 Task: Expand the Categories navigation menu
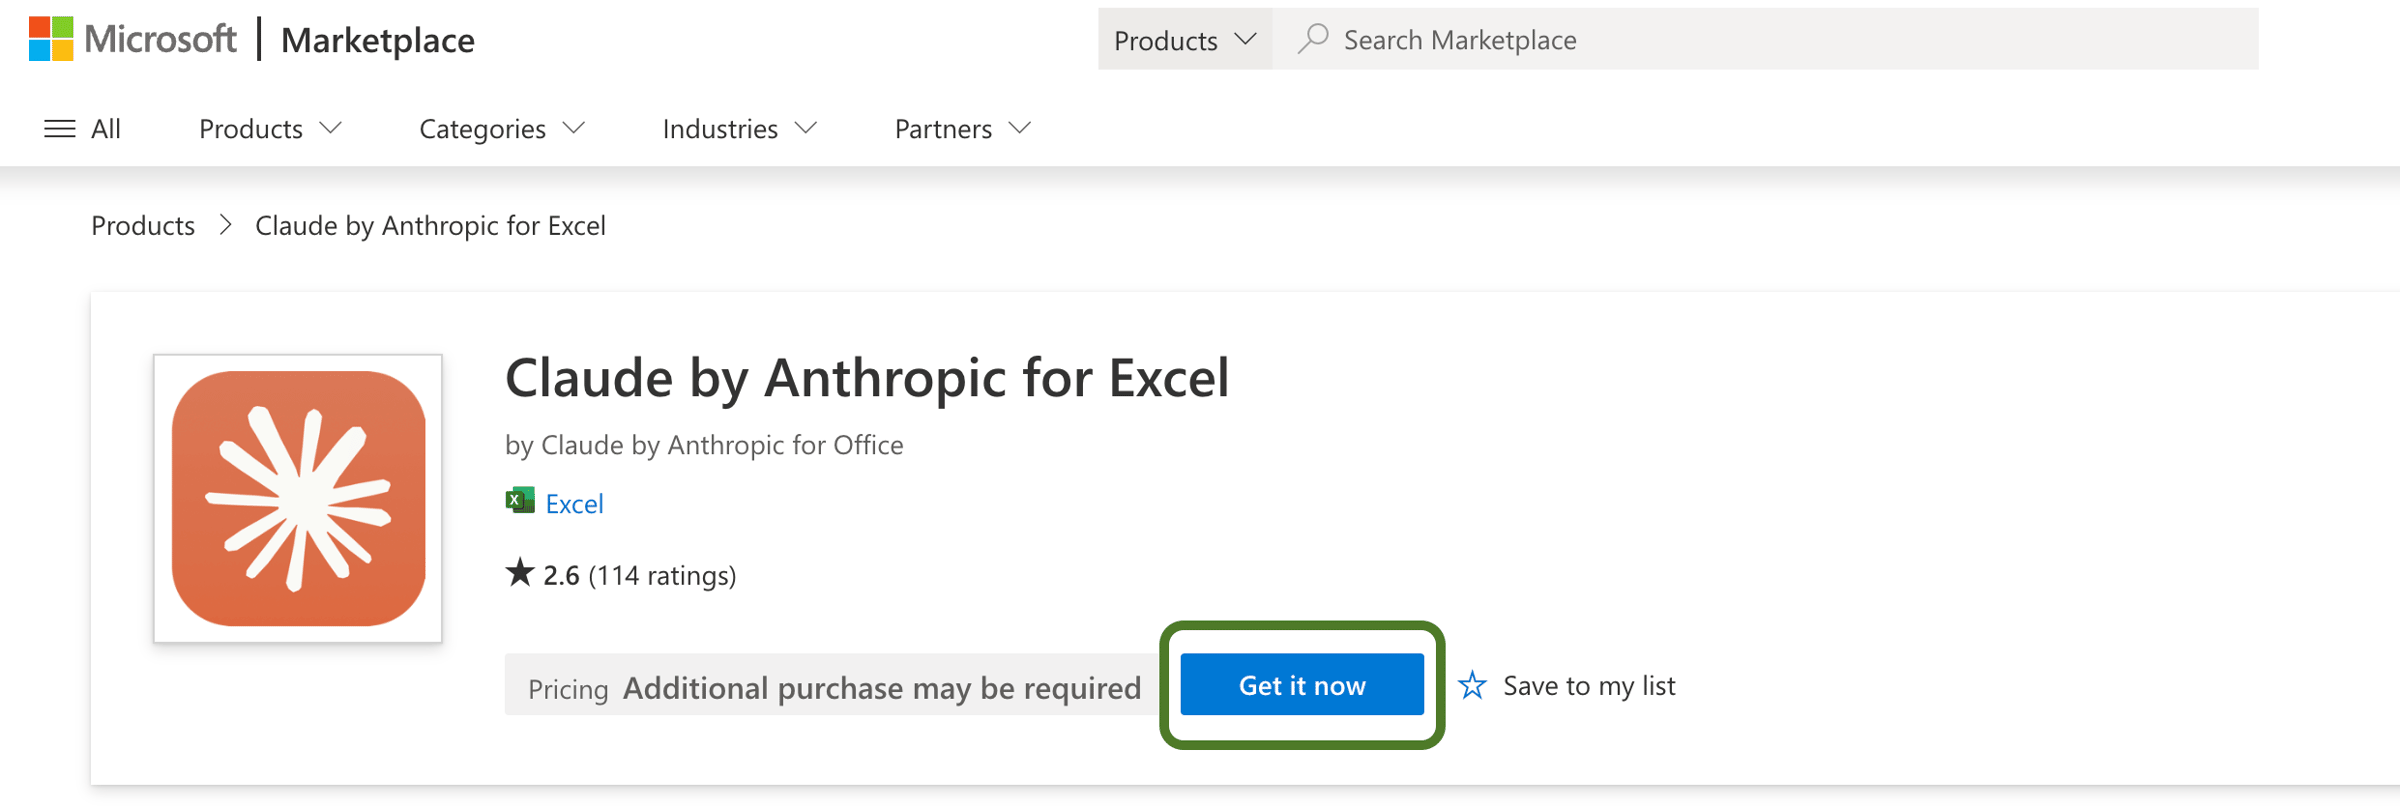501,129
